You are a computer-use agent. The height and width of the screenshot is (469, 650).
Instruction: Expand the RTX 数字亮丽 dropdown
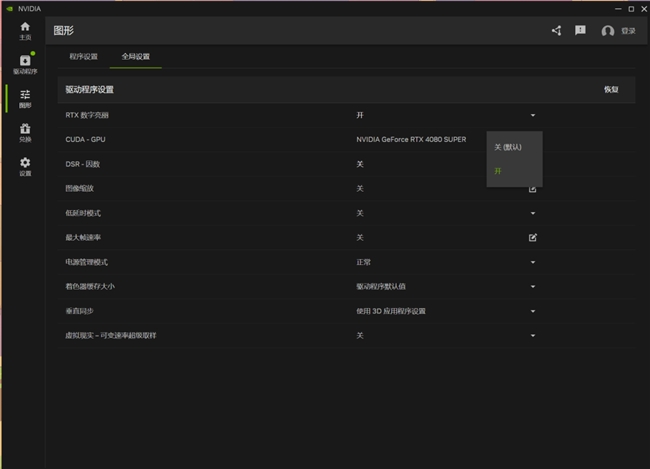pyautogui.click(x=533, y=116)
